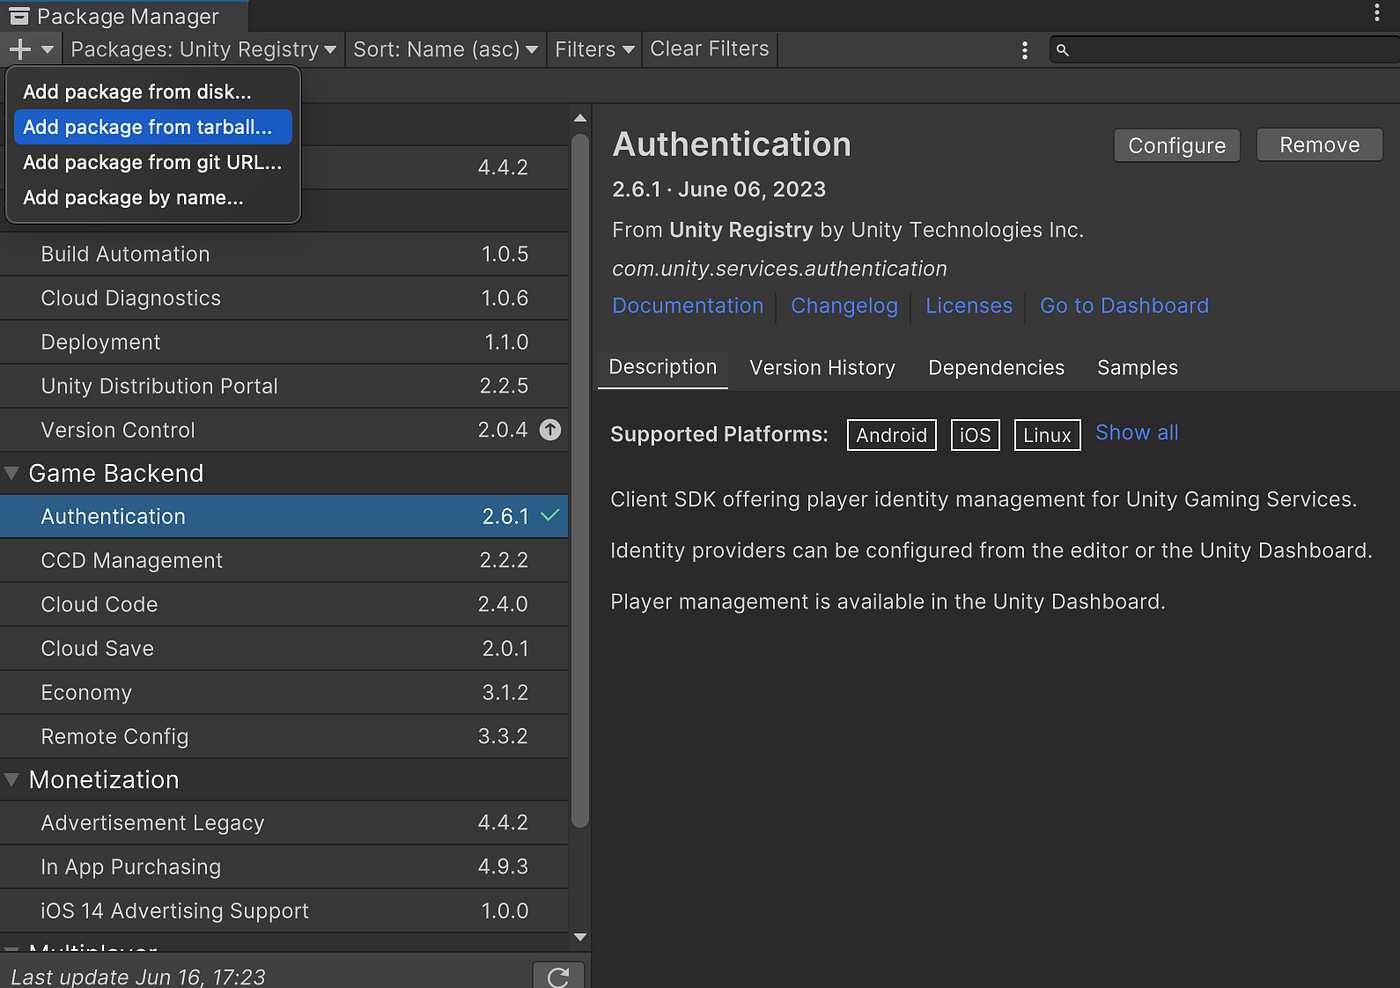Click the package list scrollbar down arrow
The width and height of the screenshot is (1400, 988).
point(580,937)
